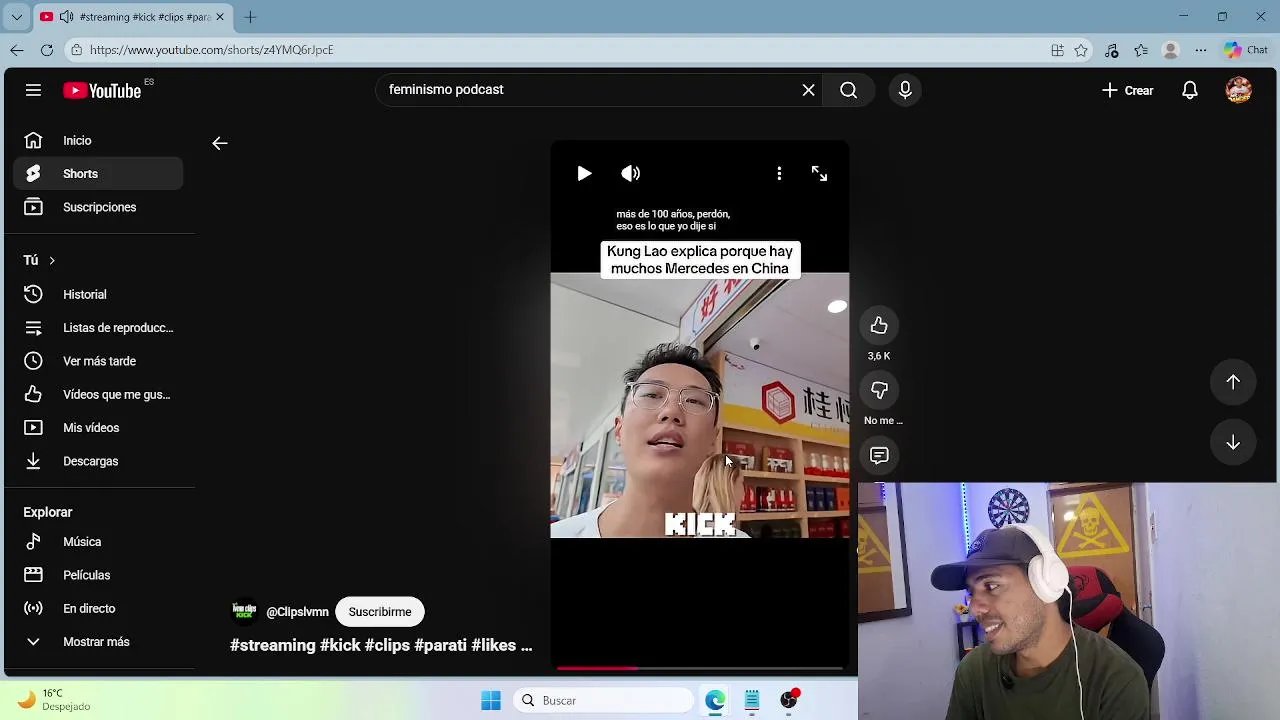Expand Mostrar más in the sidebar

[x=98, y=642]
